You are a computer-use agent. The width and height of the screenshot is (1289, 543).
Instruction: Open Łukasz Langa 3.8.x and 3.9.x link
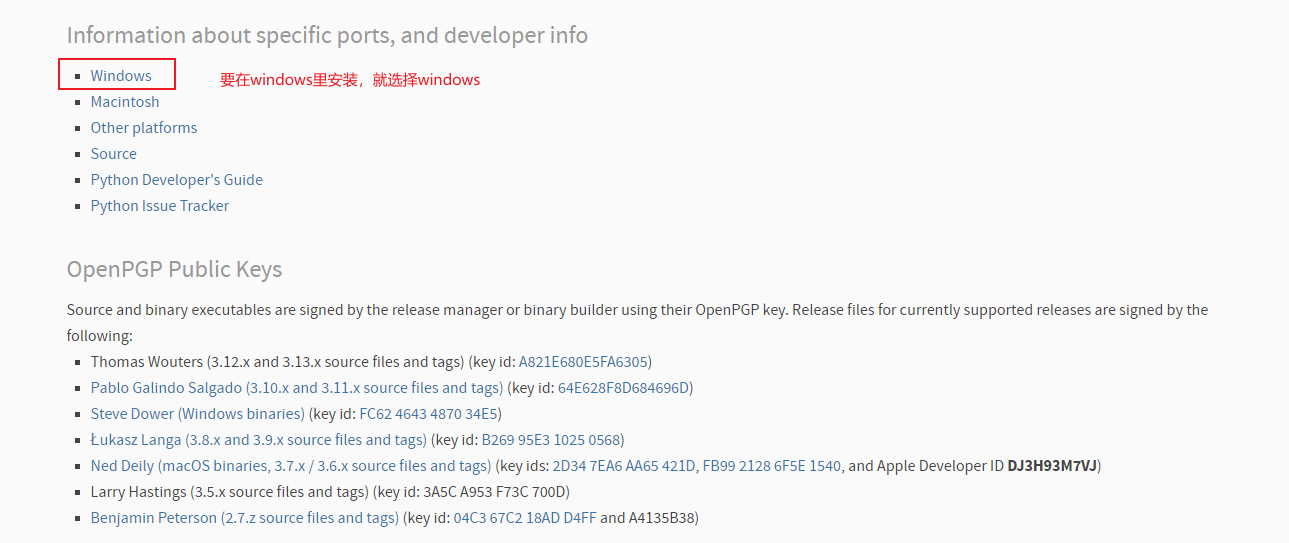258,440
